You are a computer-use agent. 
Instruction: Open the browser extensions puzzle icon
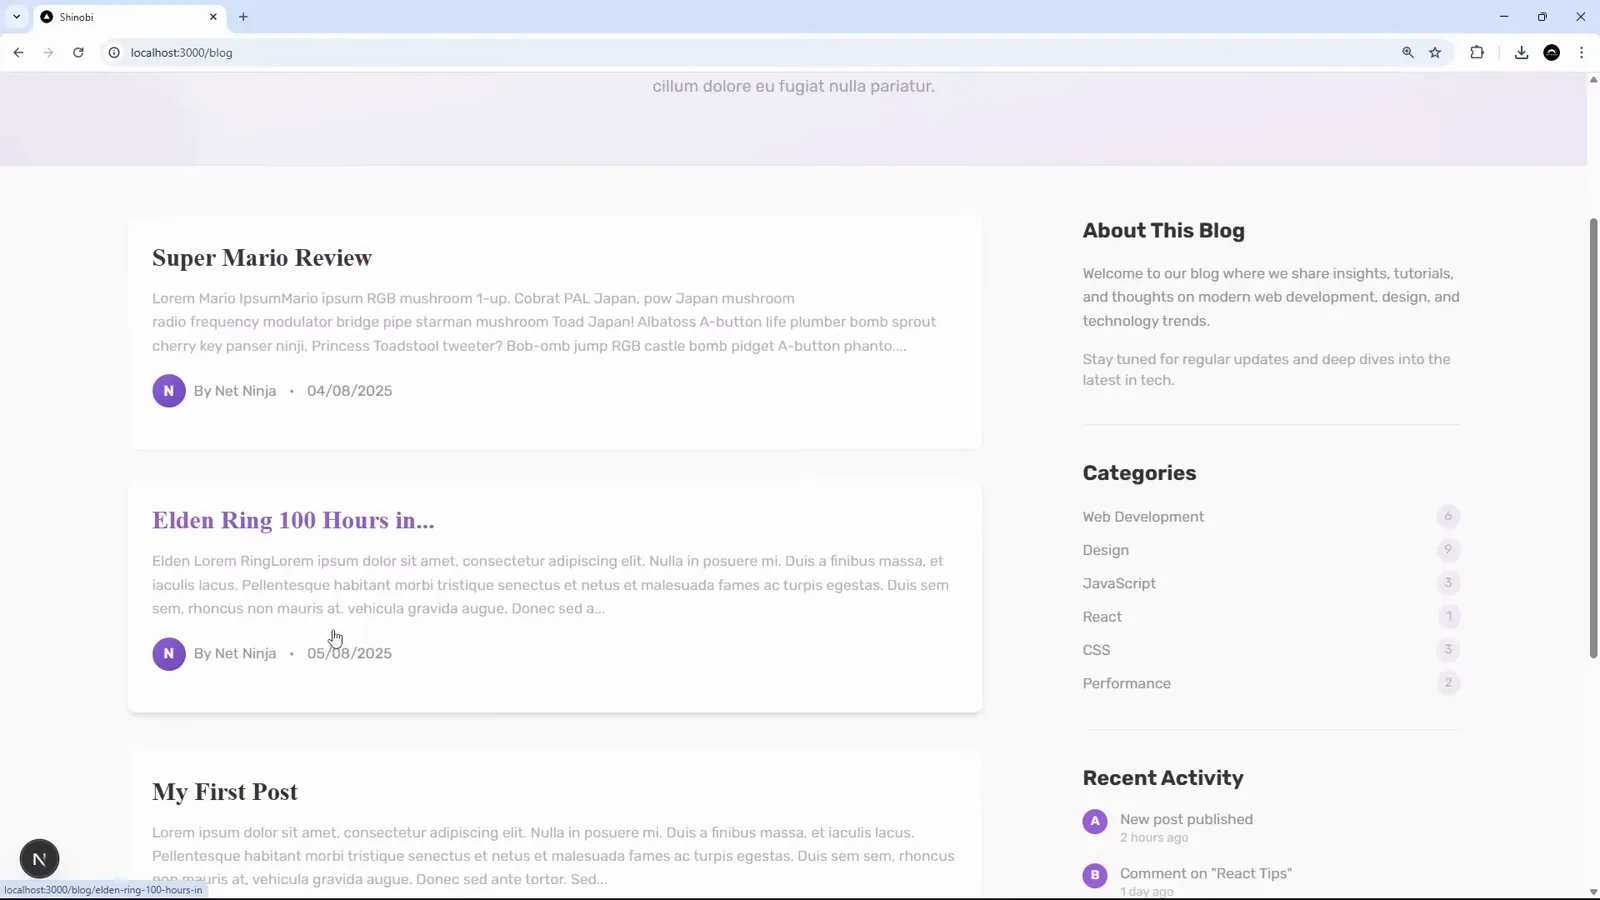click(1477, 52)
